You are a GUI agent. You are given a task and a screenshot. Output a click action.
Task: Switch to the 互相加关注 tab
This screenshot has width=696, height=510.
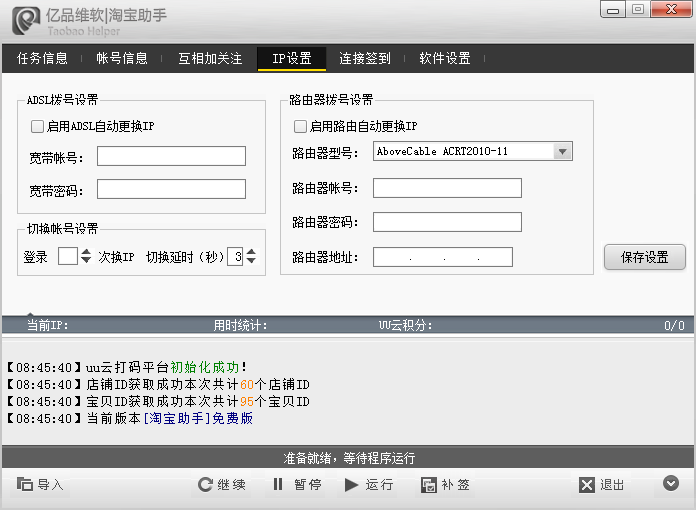click(210, 59)
